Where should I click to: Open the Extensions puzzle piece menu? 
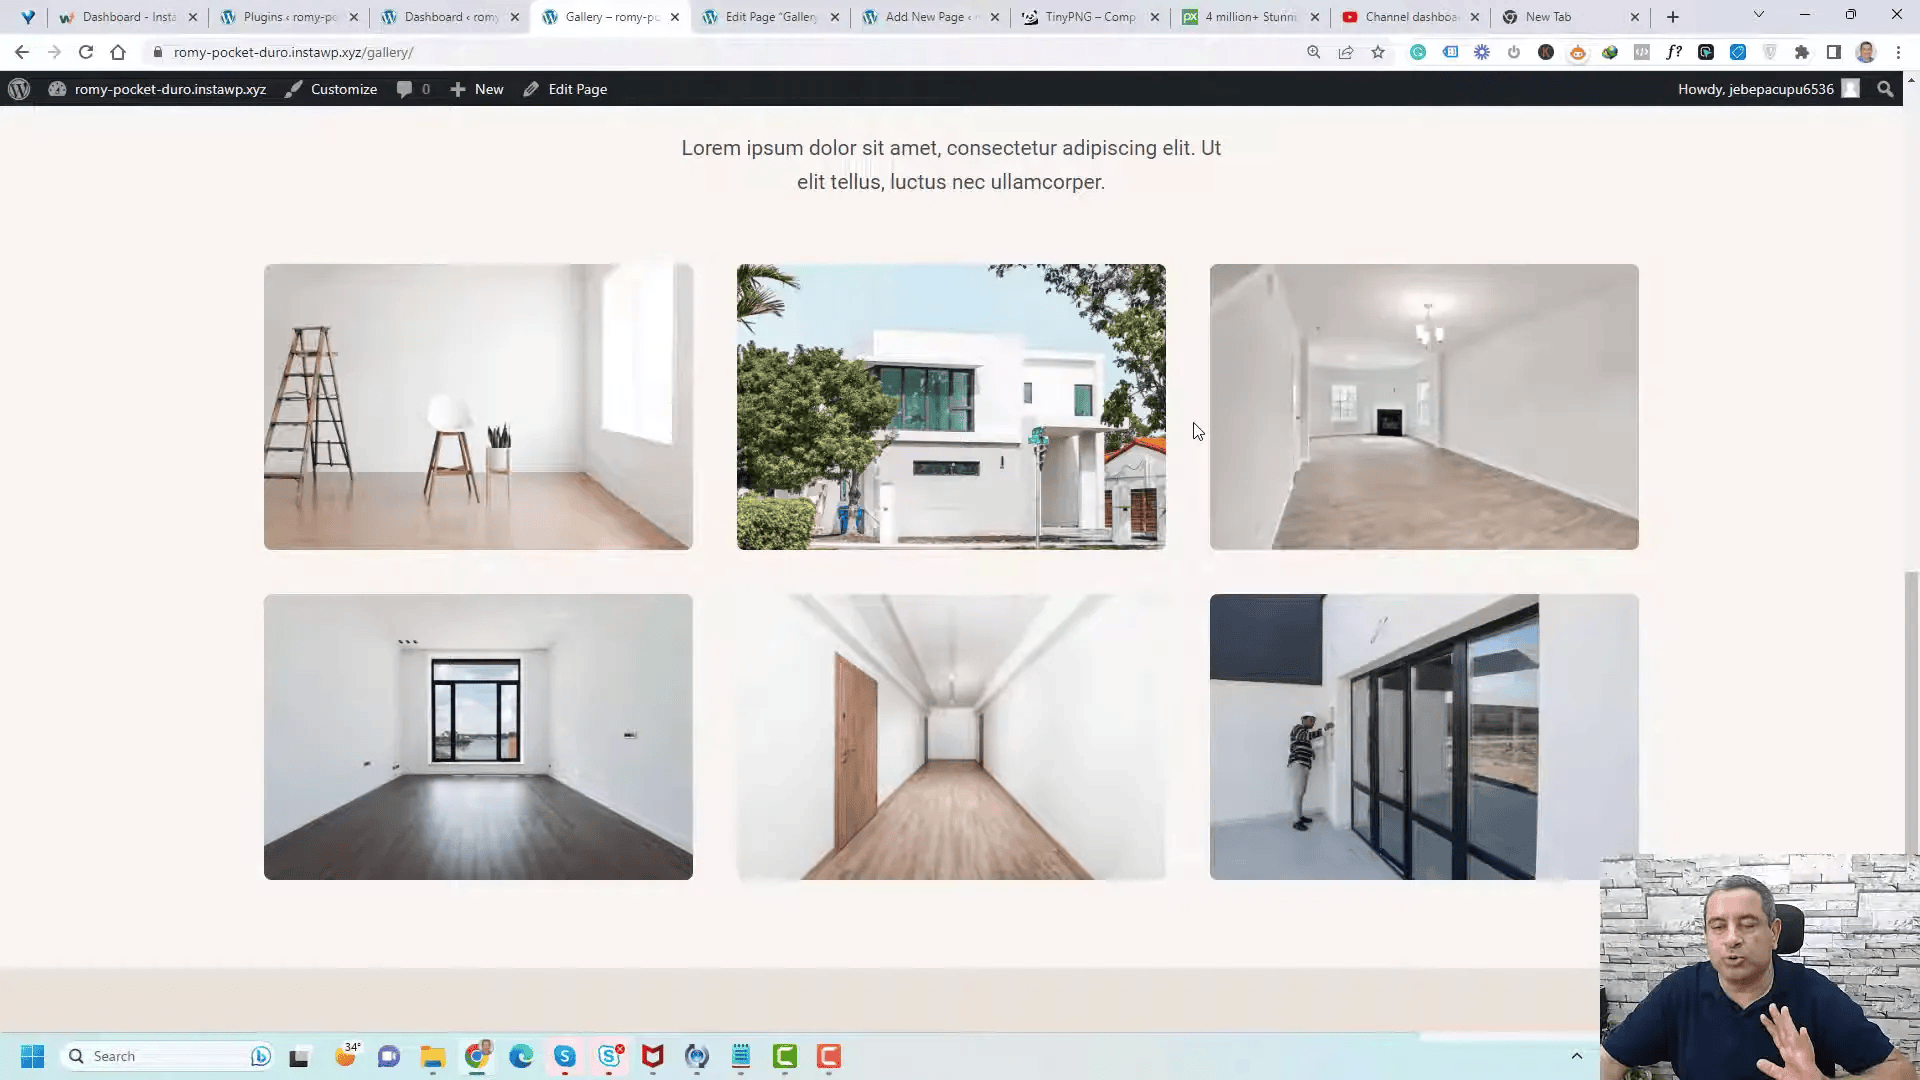[x=1802, y=52]
